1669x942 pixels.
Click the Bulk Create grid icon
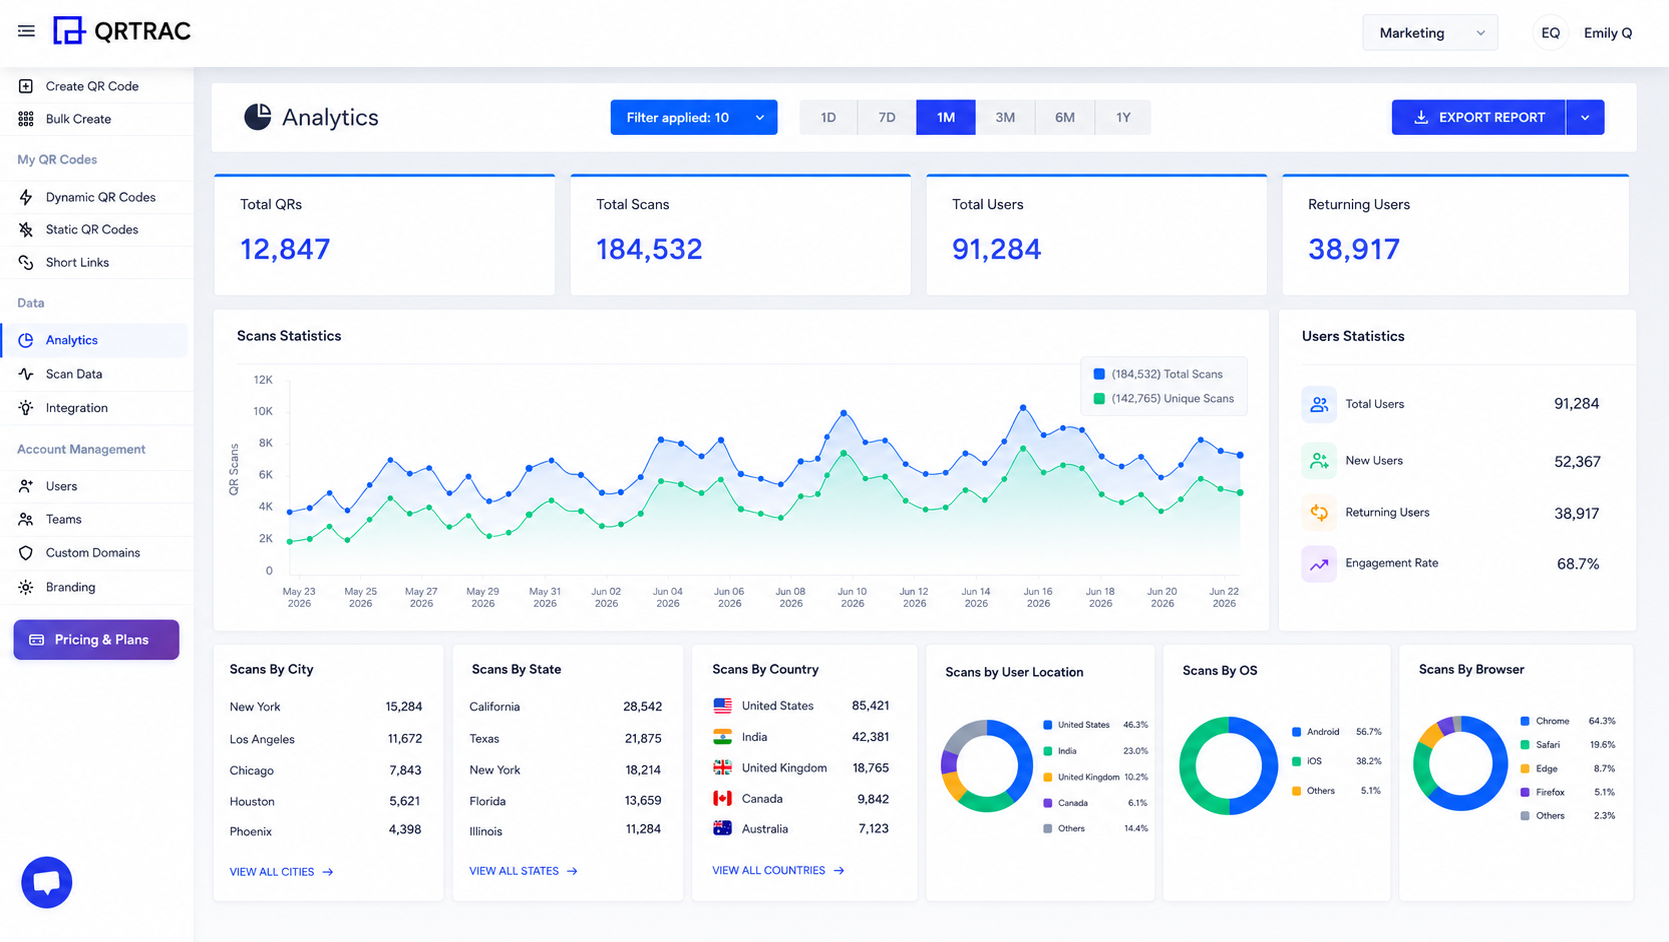(26, 119)
